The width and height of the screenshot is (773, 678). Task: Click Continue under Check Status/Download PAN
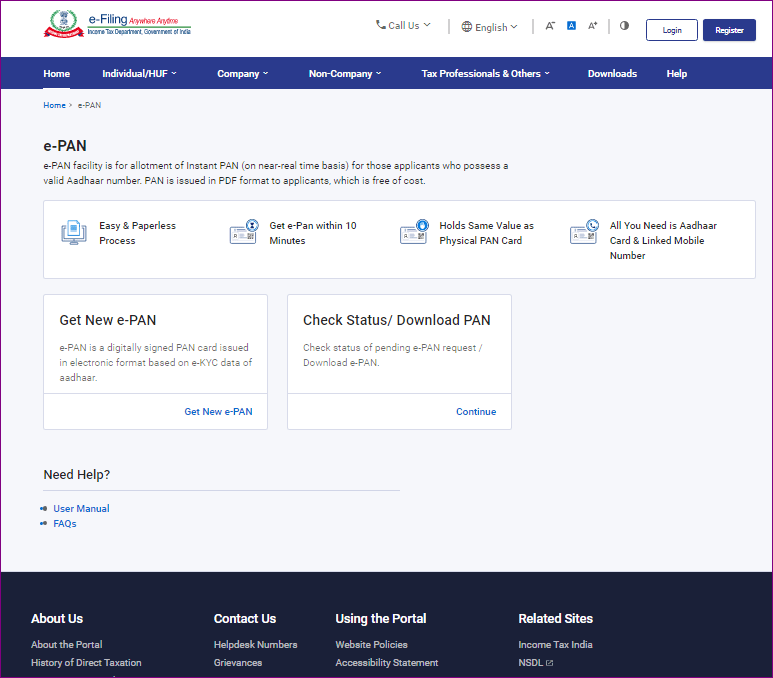click(x=476, y=412)
